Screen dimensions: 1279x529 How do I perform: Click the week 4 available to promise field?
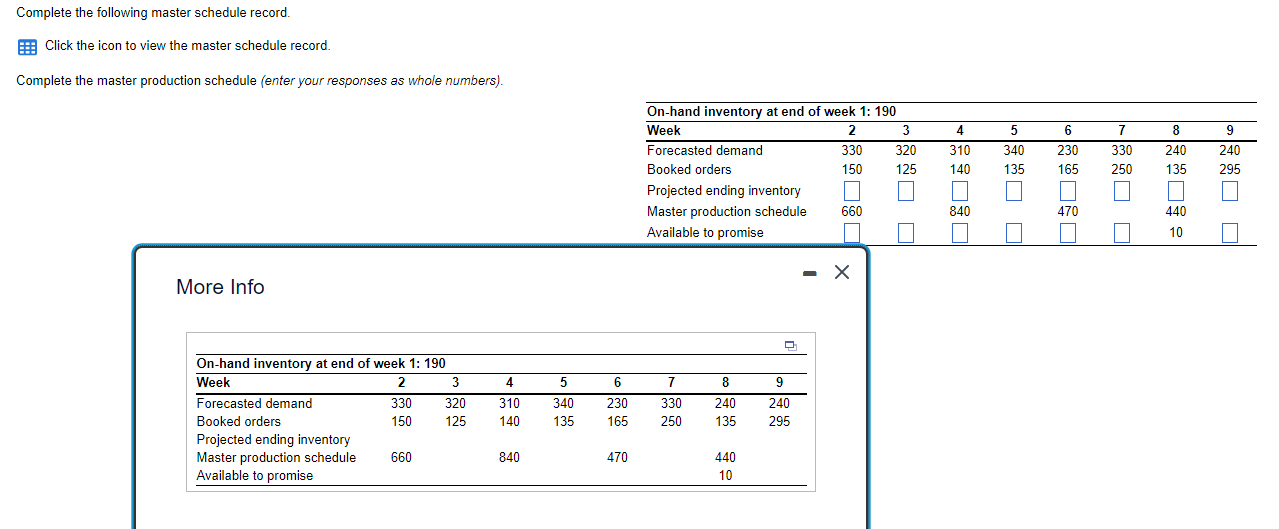pos(960,233)
